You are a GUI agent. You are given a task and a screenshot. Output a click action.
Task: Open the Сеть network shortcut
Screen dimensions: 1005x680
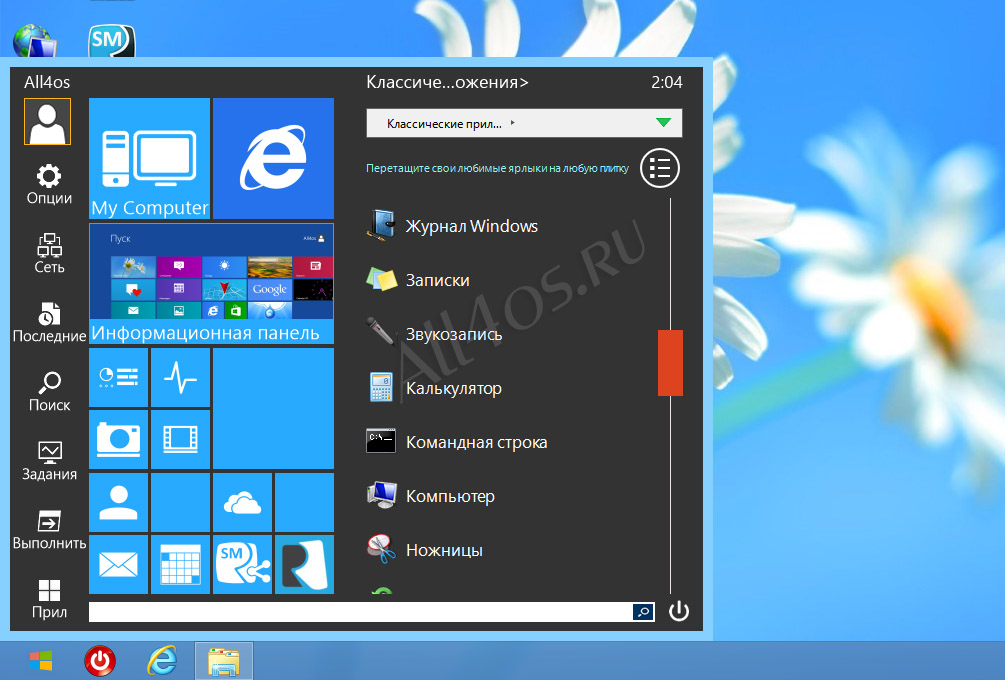(x=49, y=254)
